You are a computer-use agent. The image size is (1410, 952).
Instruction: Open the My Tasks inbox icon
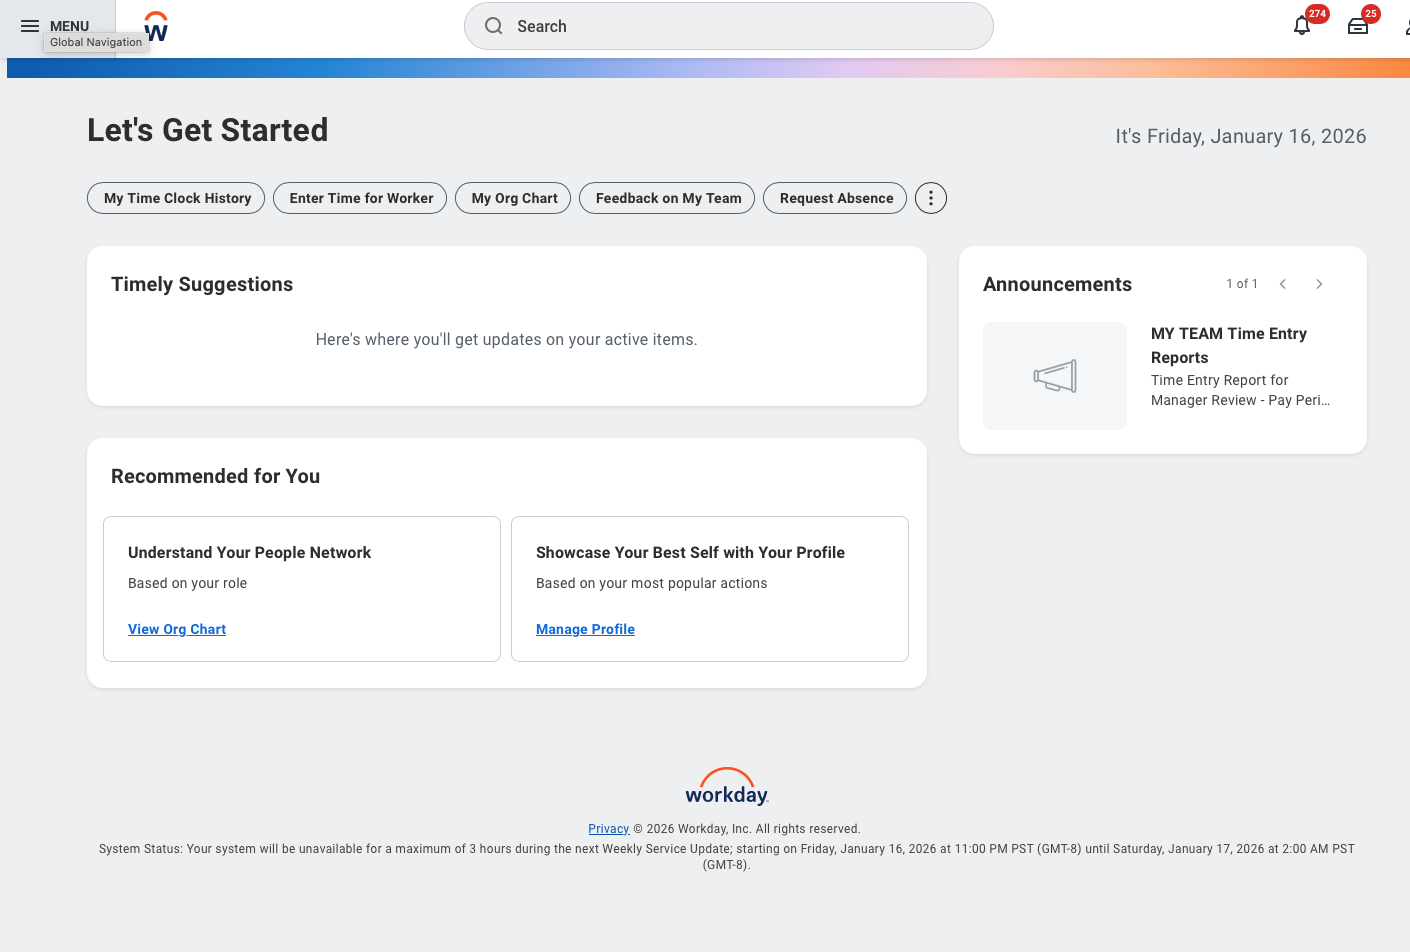pos(1358,26)
